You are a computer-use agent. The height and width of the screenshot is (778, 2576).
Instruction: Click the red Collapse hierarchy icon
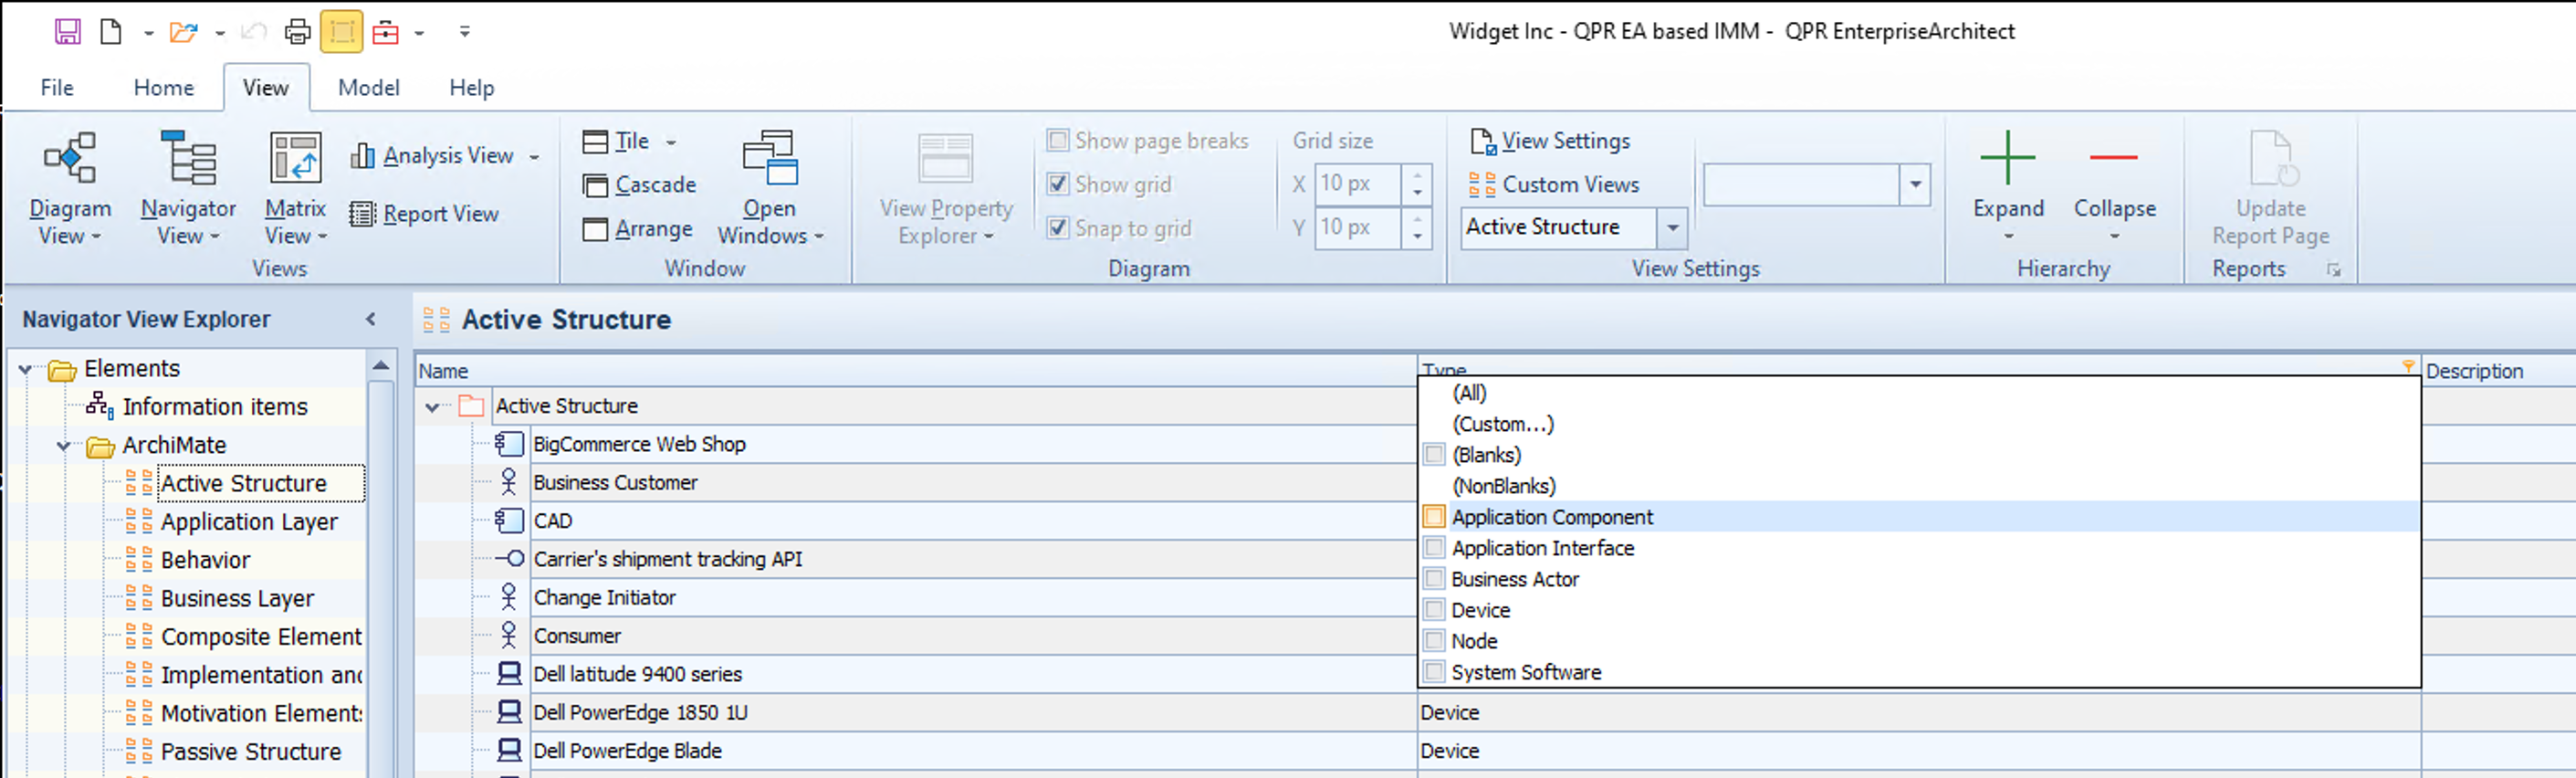[2113, 158]
